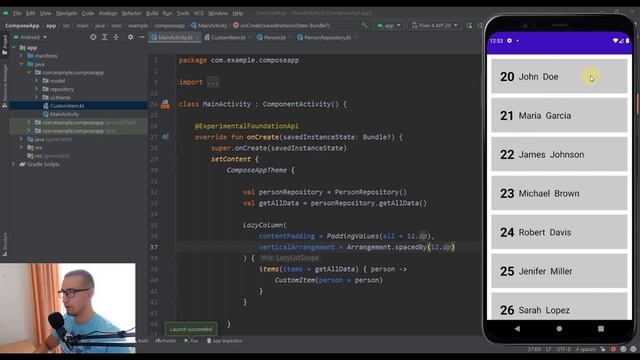Switch to the Person.kt editor tab
Viewport: 640px width, 360px height.
click(x=274, y=37)
